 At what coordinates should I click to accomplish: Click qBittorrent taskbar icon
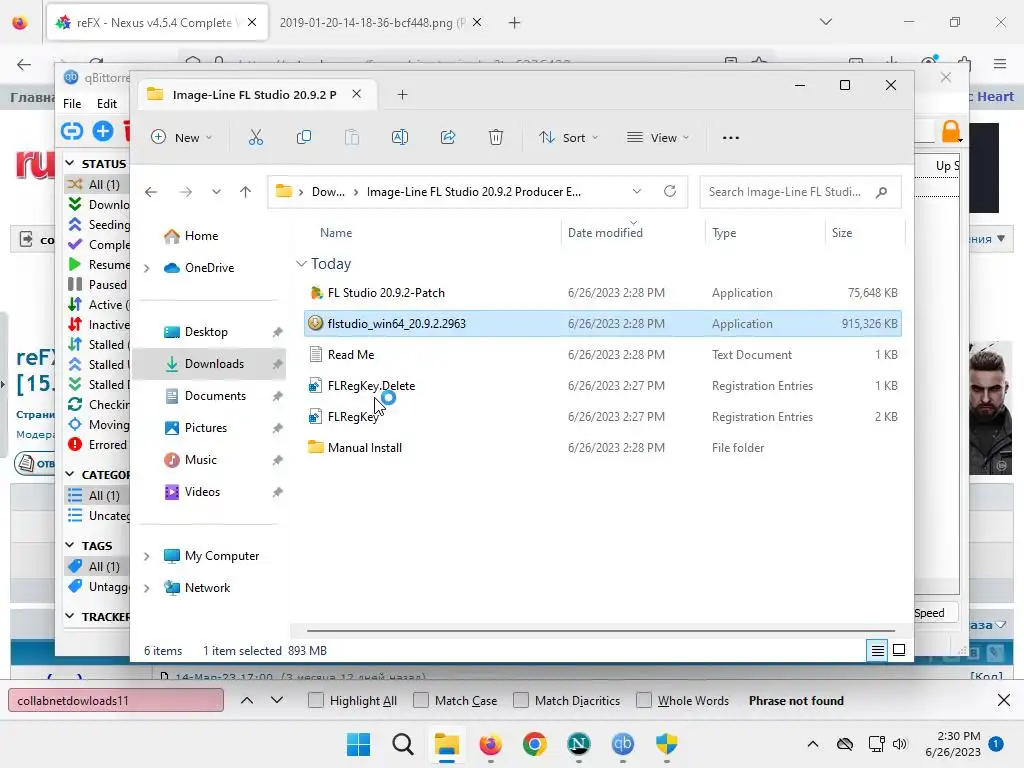pyautogui.click(x=622, y=744)
